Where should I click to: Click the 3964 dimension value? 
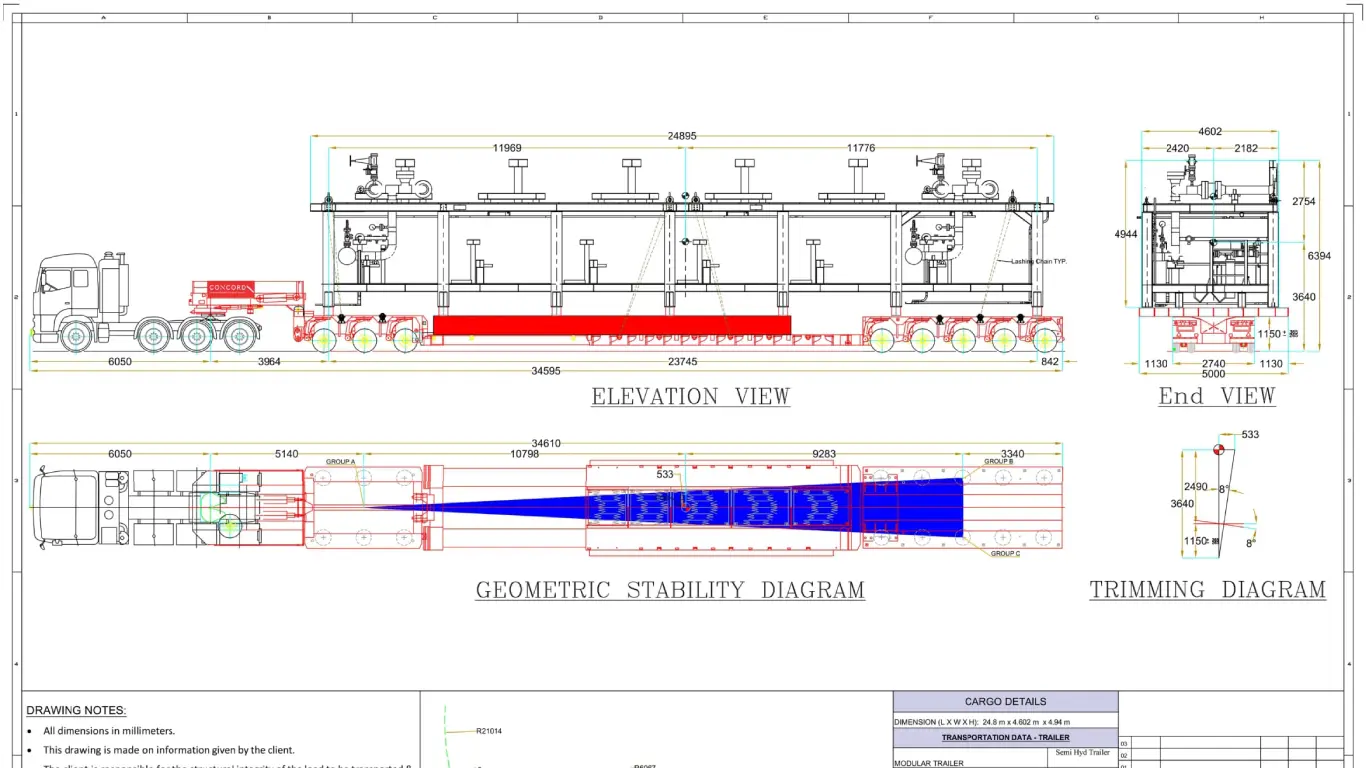click(x=269, y=362)
